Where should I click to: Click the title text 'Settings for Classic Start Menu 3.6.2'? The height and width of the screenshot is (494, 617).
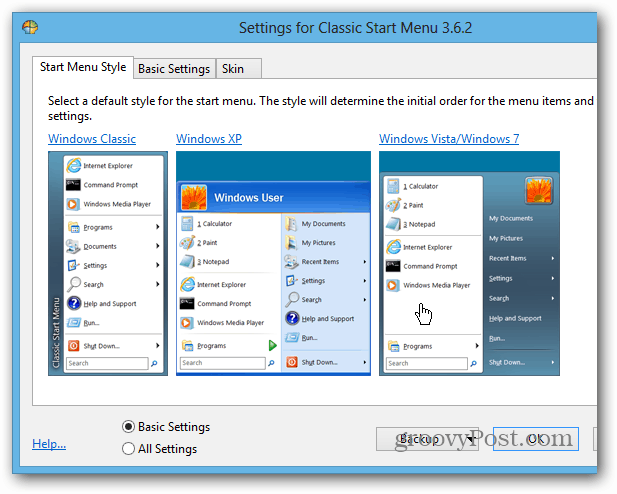click(355, 28)
